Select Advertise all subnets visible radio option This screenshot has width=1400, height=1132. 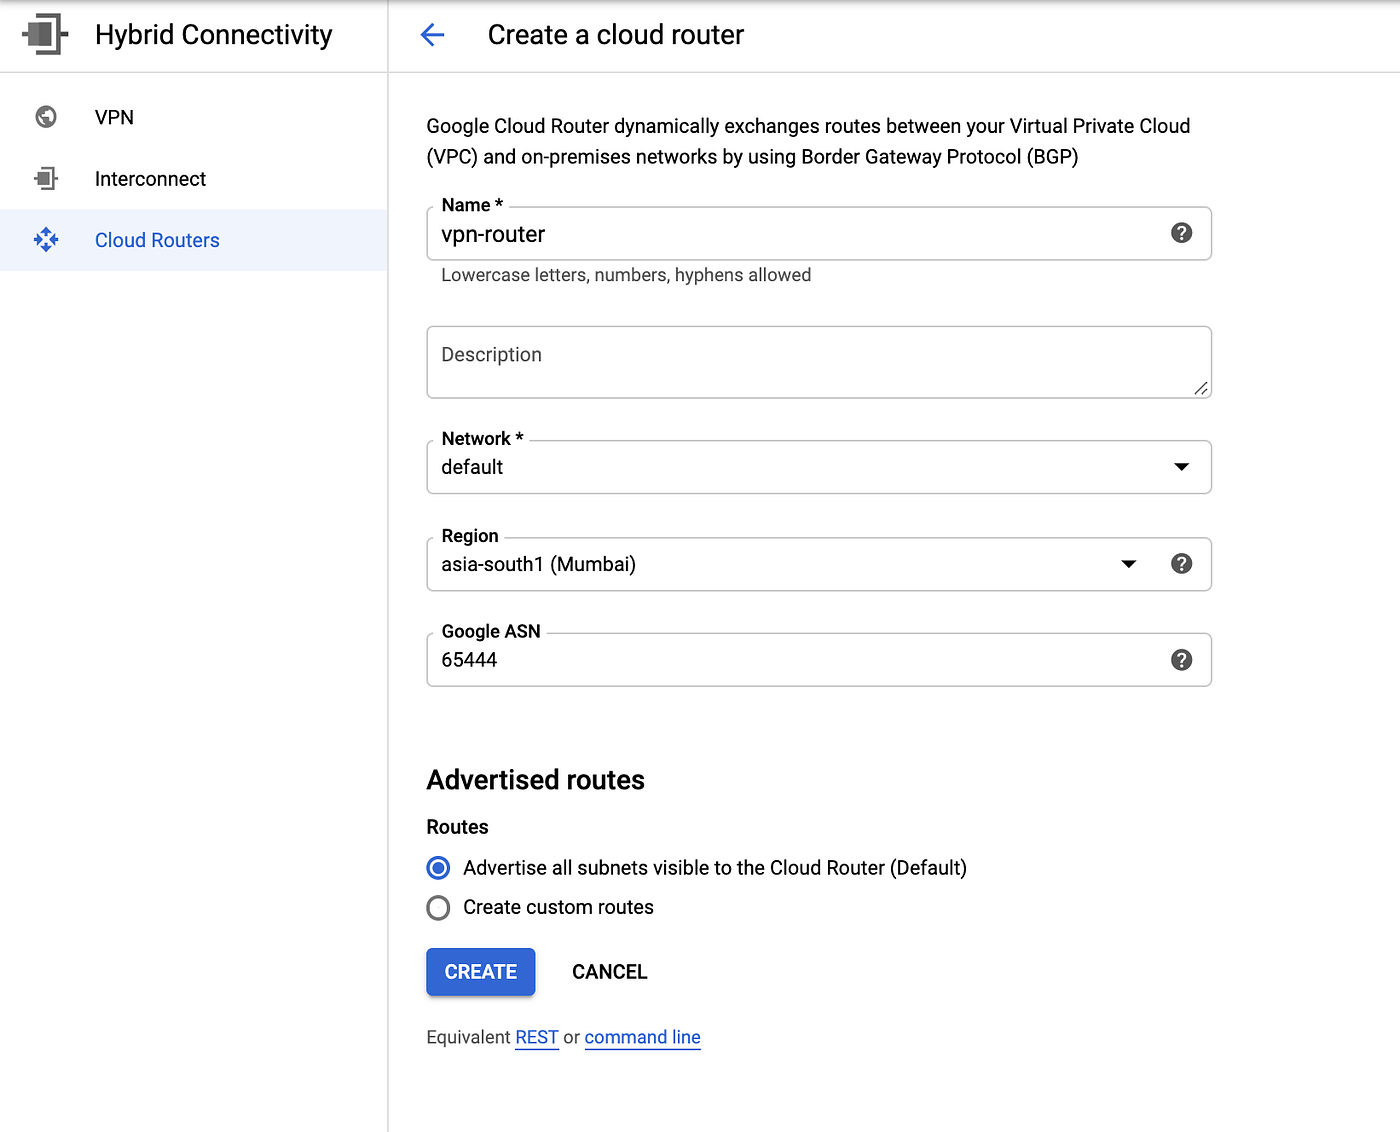[x=438, y=868]
